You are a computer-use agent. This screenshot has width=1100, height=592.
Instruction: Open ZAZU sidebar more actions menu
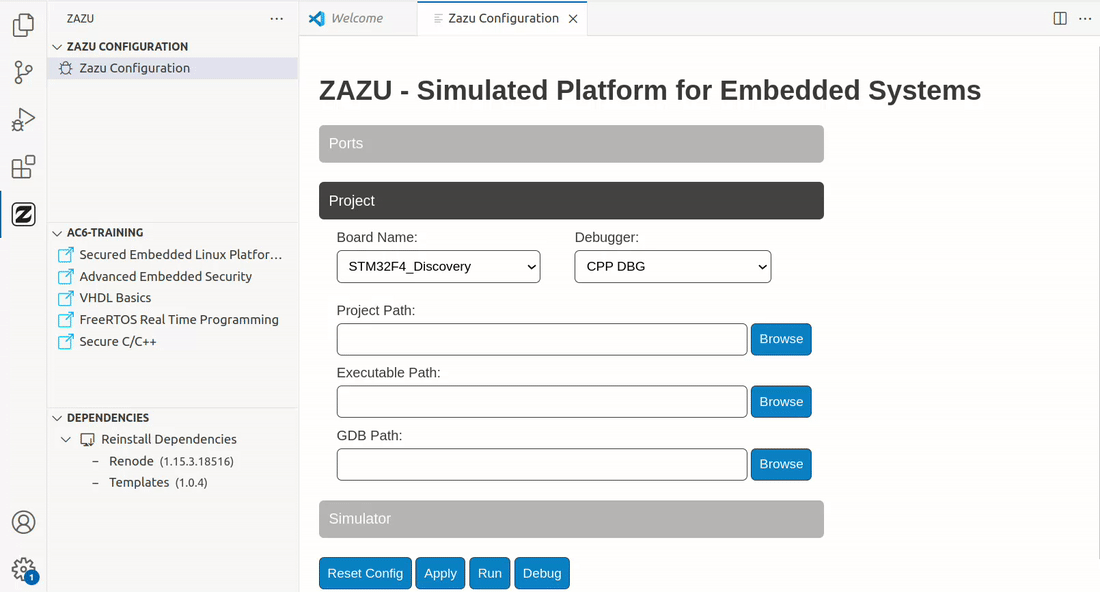276,19
